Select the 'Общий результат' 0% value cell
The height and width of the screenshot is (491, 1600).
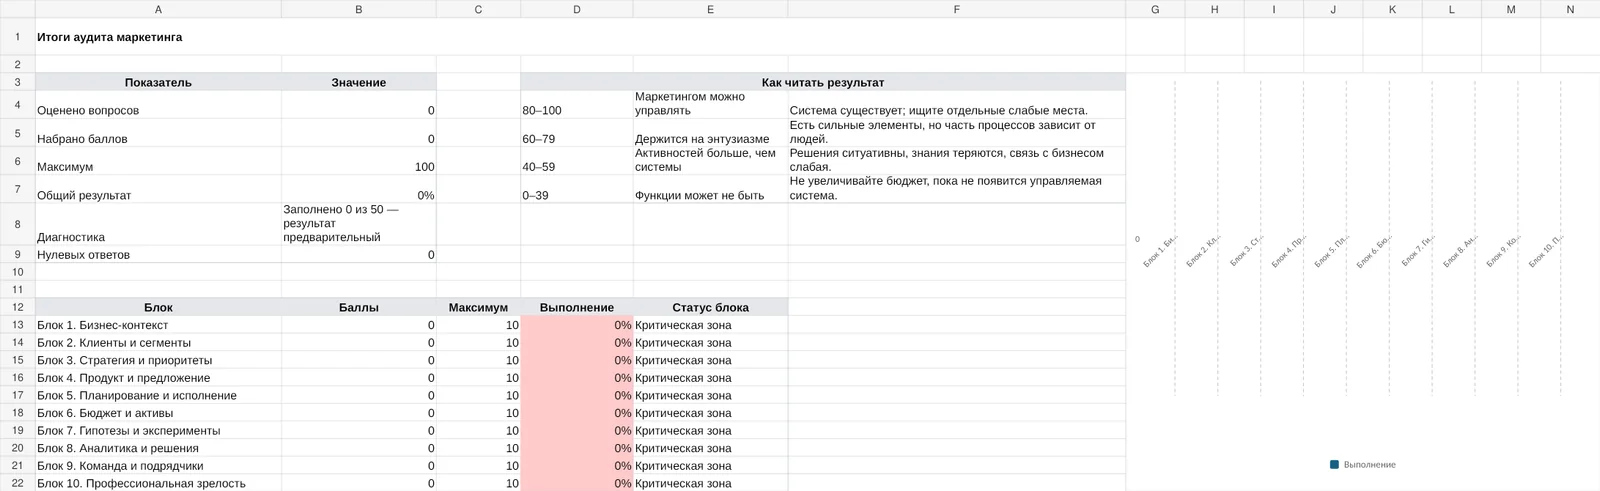tap(359, 189)
